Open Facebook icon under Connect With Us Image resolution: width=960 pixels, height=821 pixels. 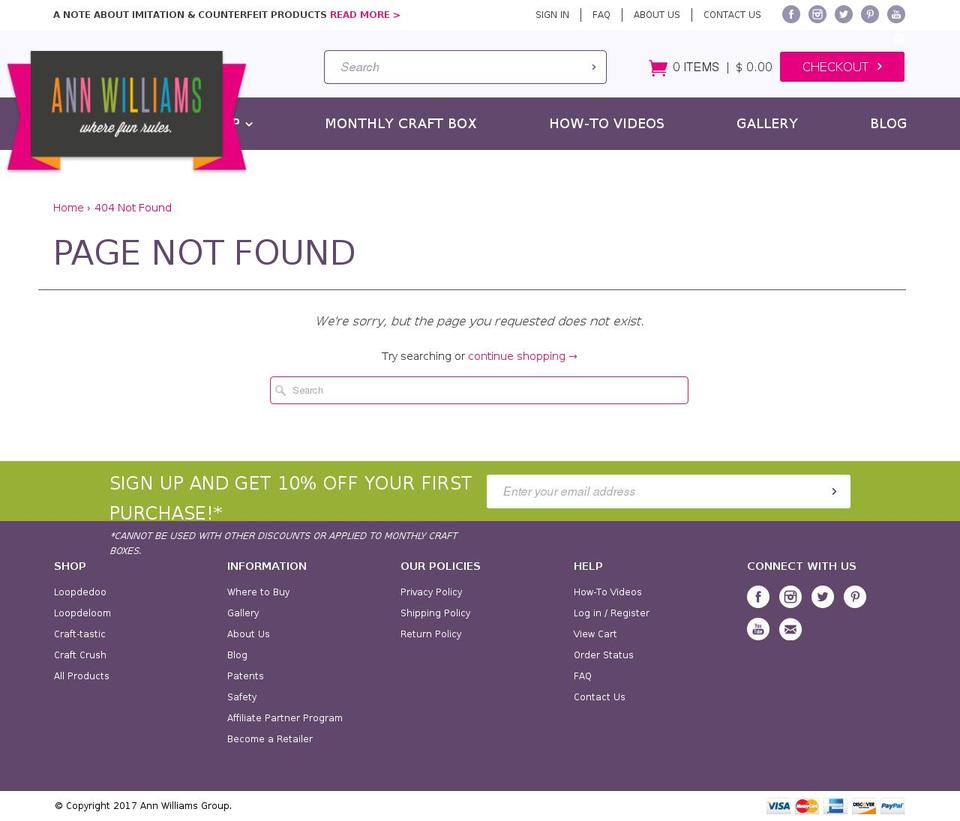[x=758, y=596]
